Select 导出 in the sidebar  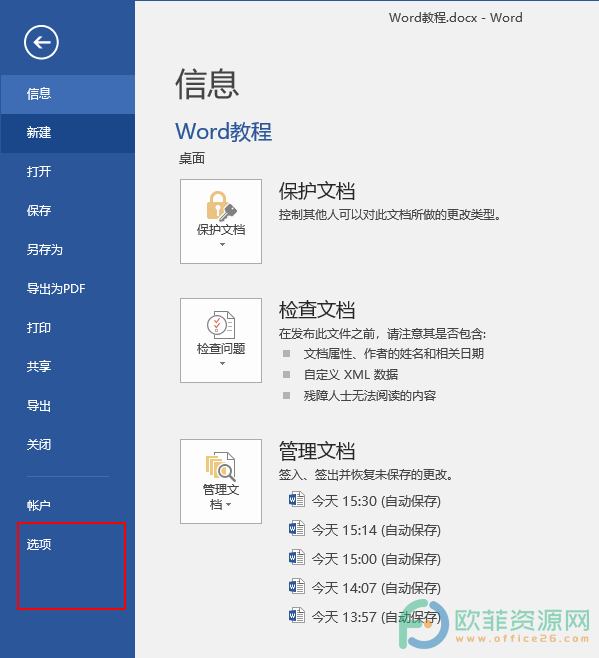[x=68, y=406]
